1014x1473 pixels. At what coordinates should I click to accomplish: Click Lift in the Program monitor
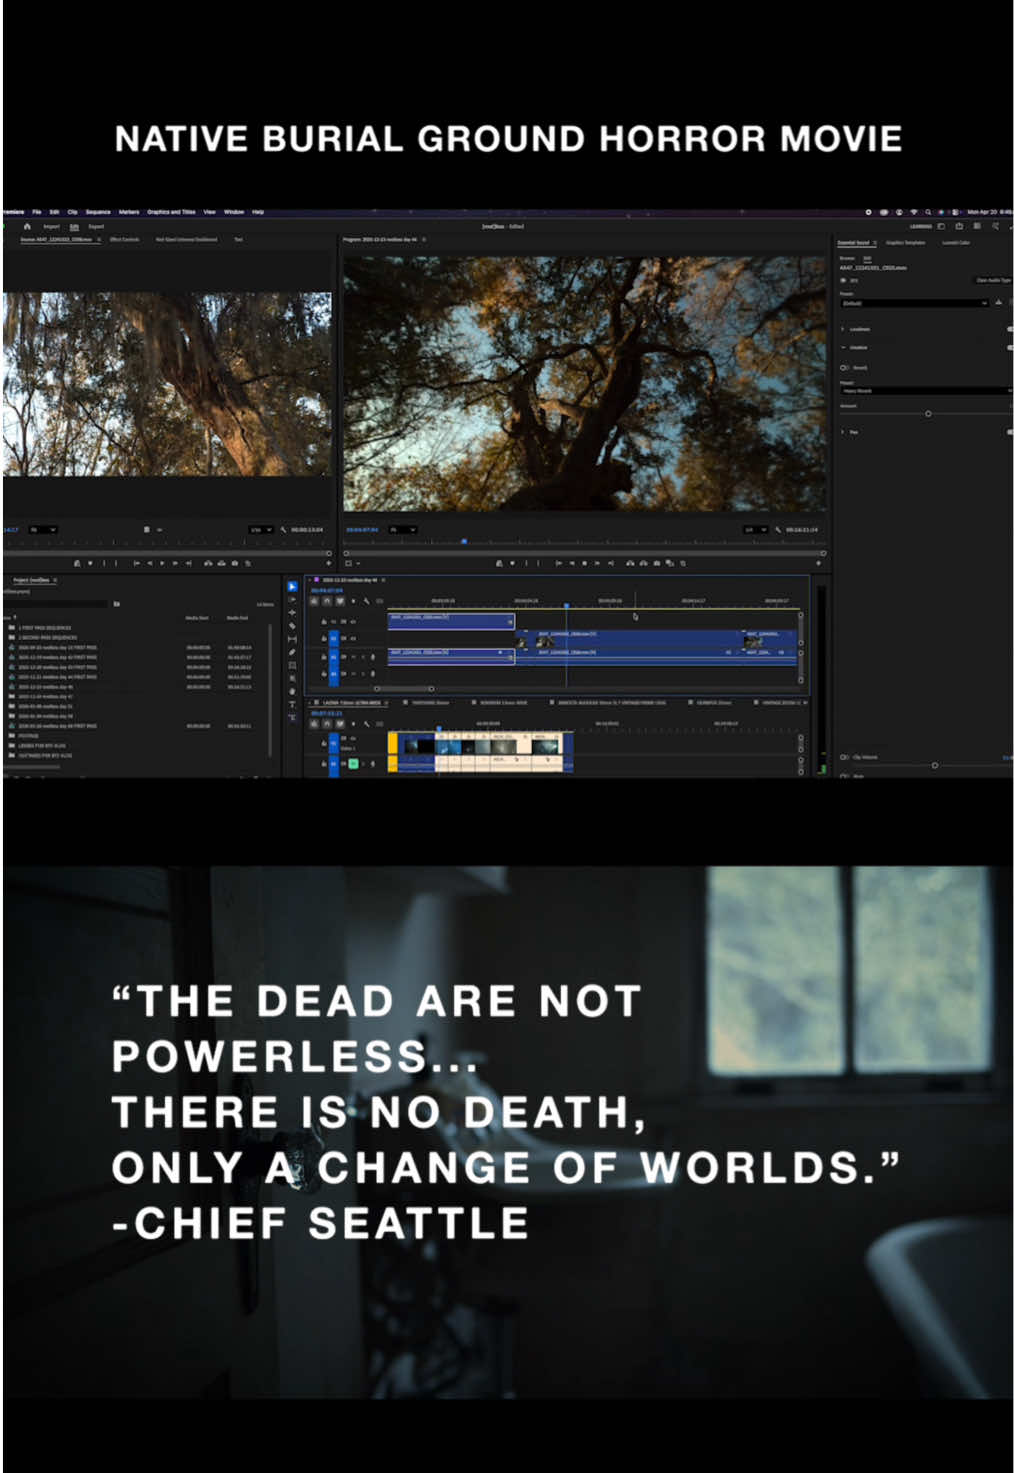coord(630,563)
